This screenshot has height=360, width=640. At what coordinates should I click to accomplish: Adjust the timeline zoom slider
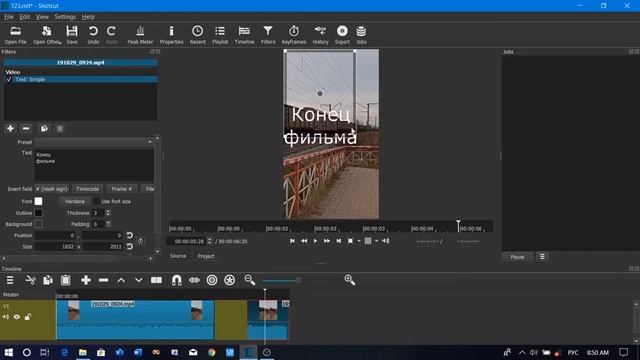click(x=299, y=280)
